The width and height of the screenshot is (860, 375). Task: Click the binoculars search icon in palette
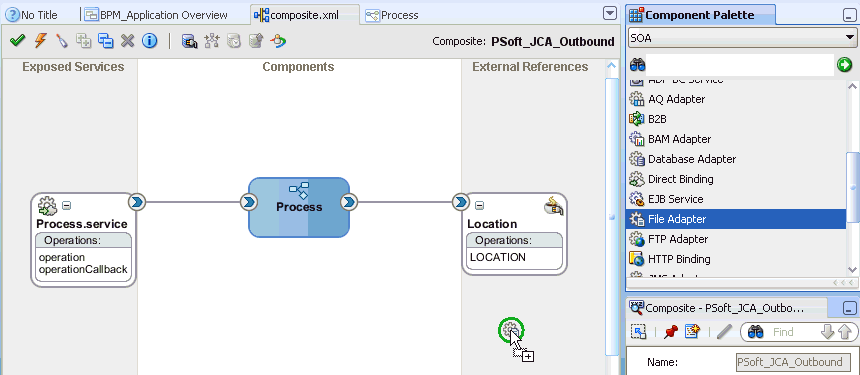click(x=637, y=65)
